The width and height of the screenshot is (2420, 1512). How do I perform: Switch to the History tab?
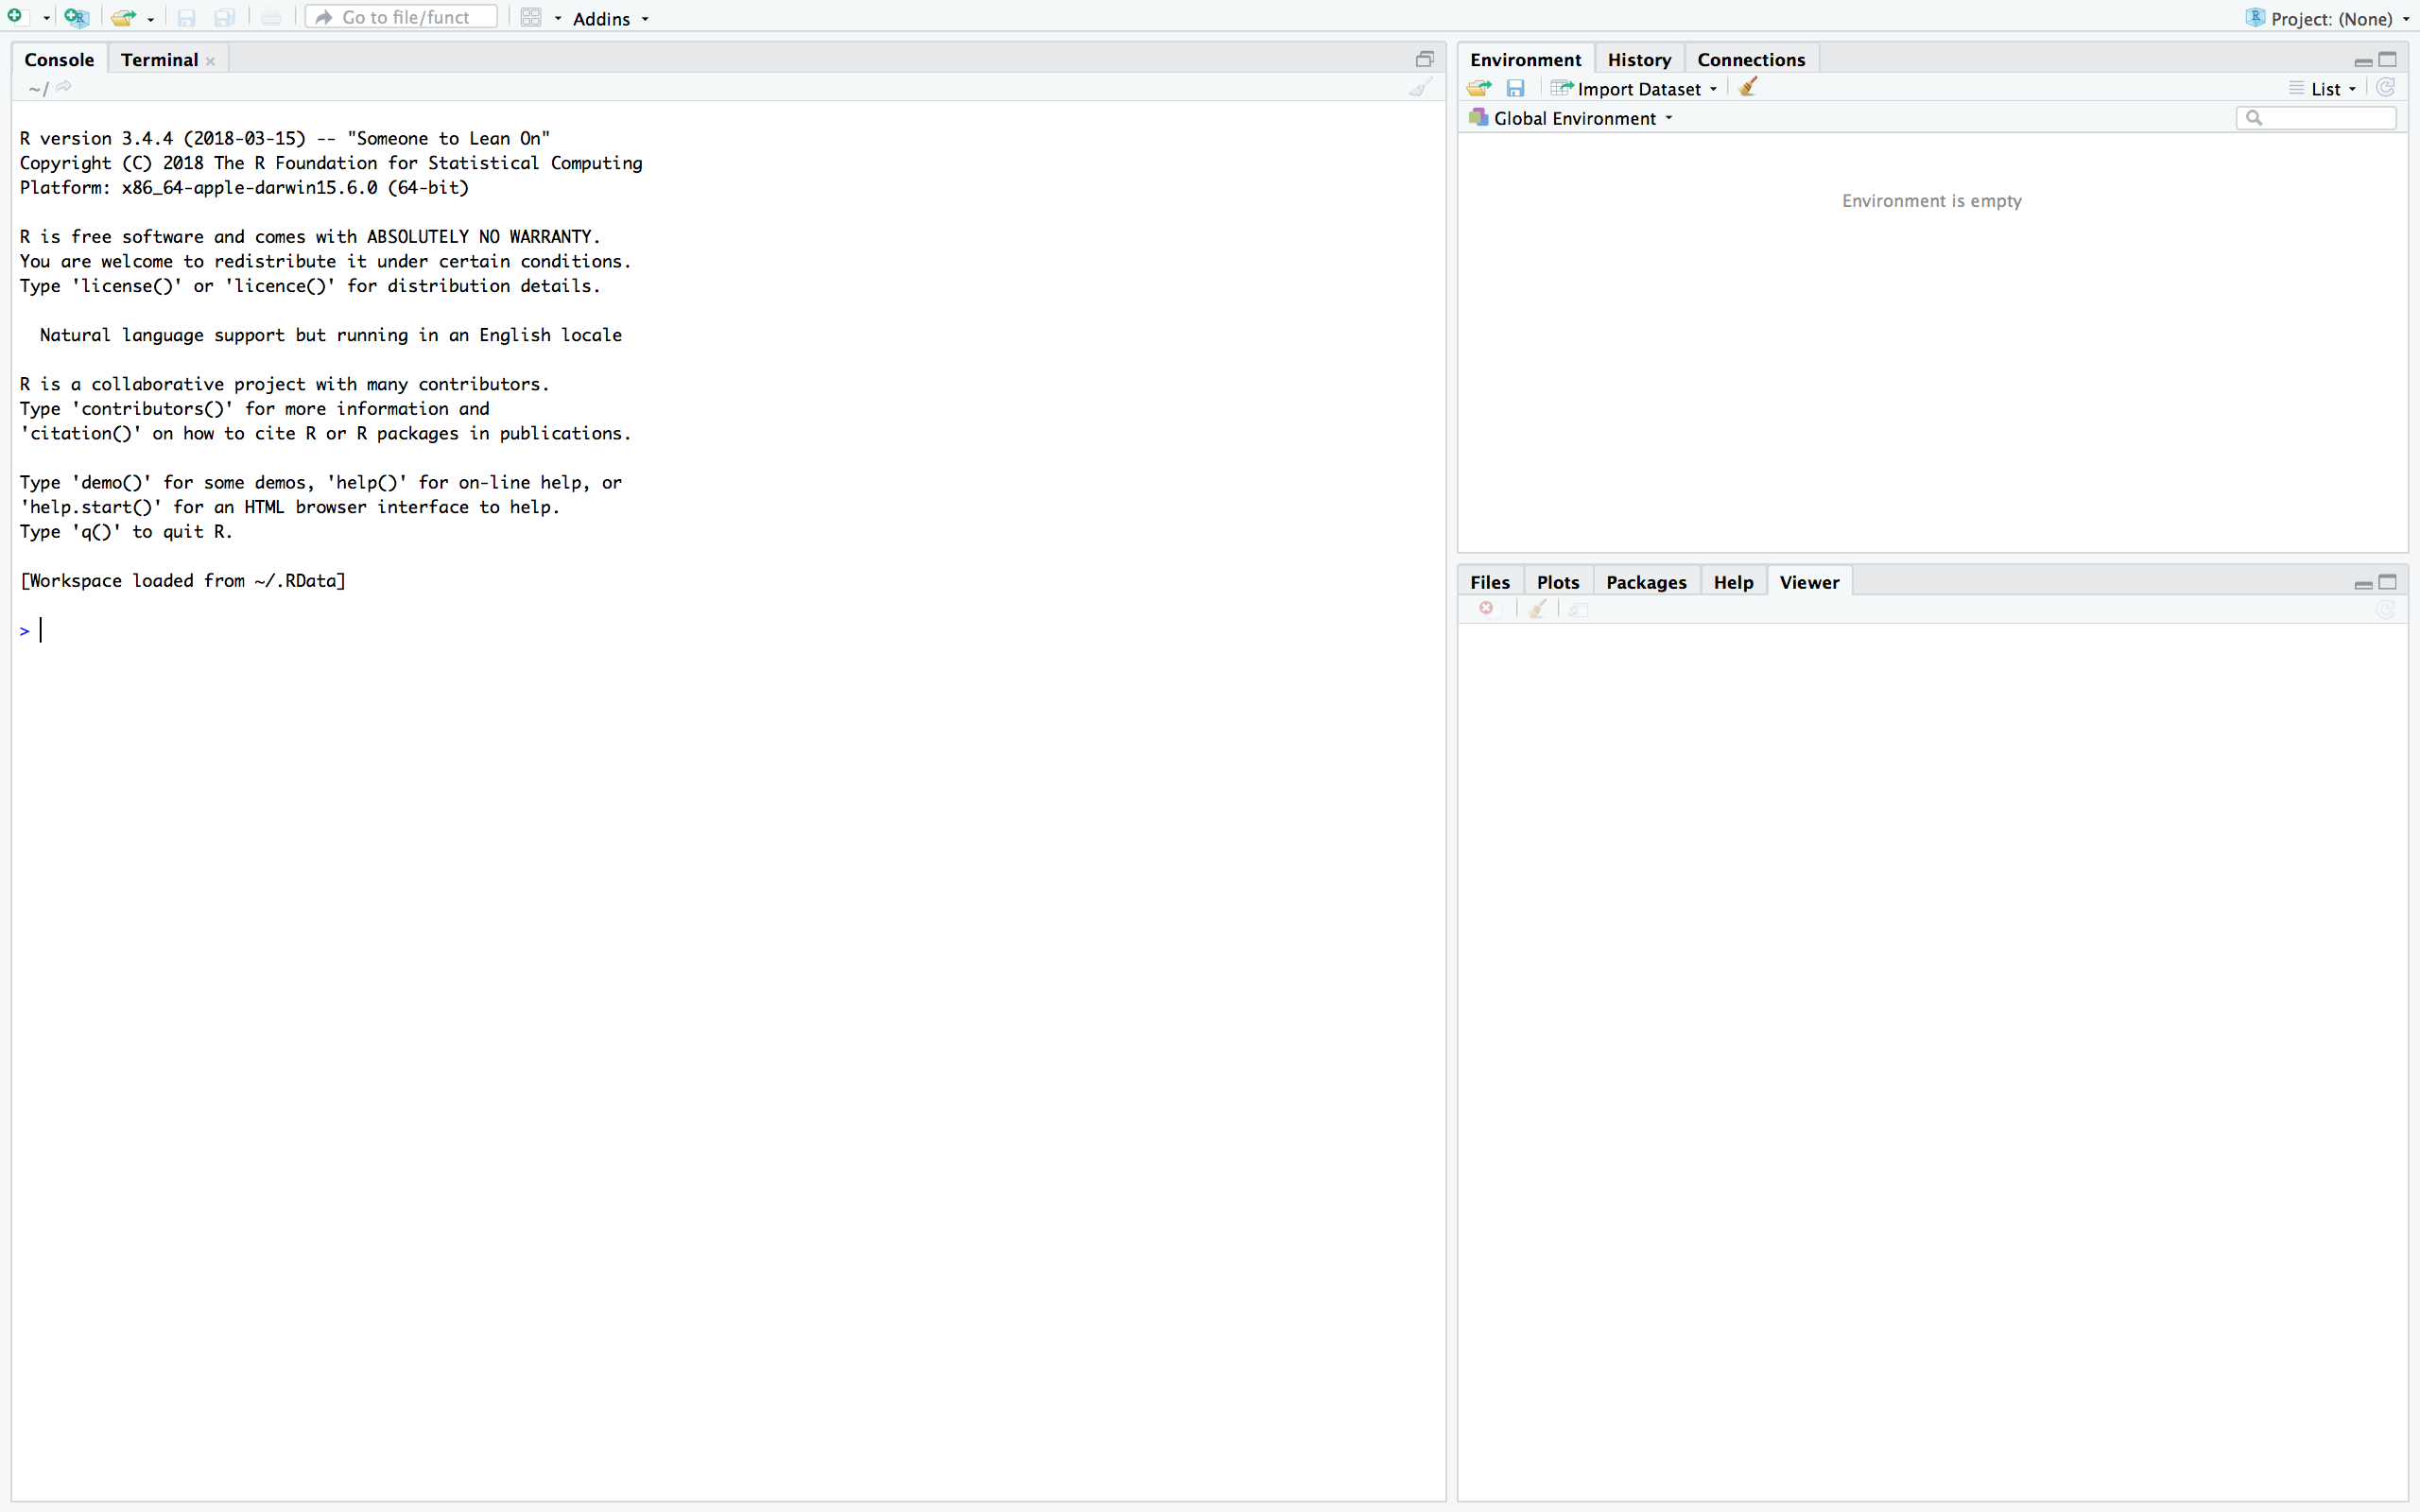coord(1638,60)
